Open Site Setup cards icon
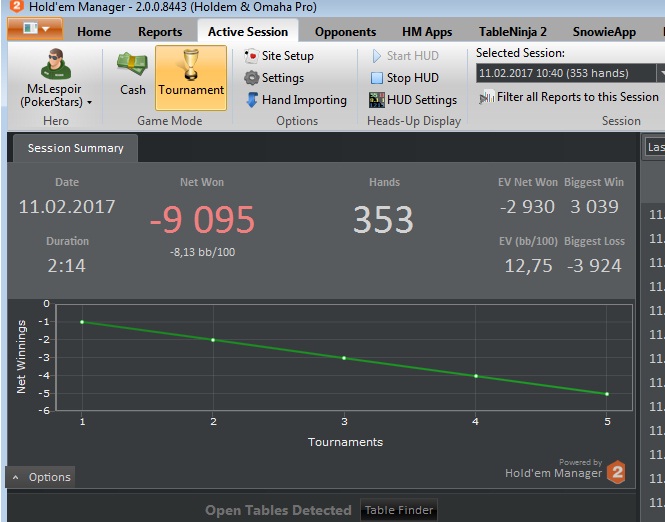The image size is (665, 522). pyautogui.click(x=251, y=56)
